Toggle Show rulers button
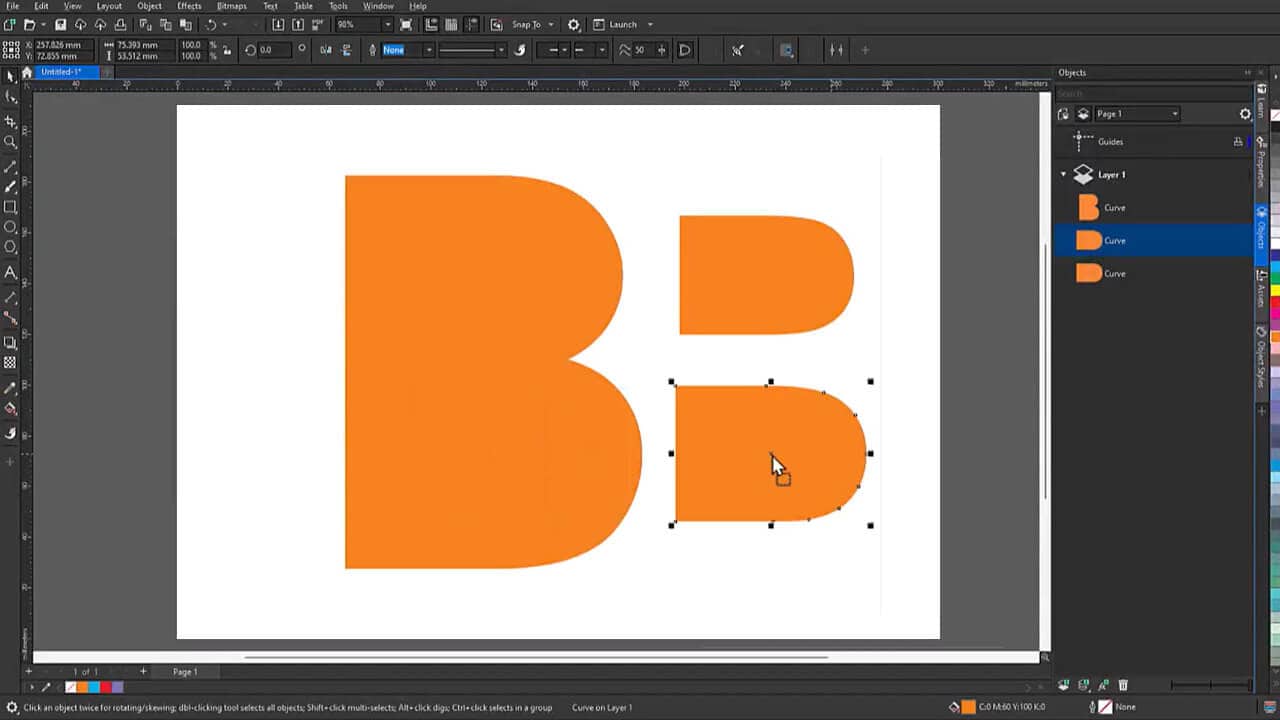 pyautogui.click(x=432, y=24)
